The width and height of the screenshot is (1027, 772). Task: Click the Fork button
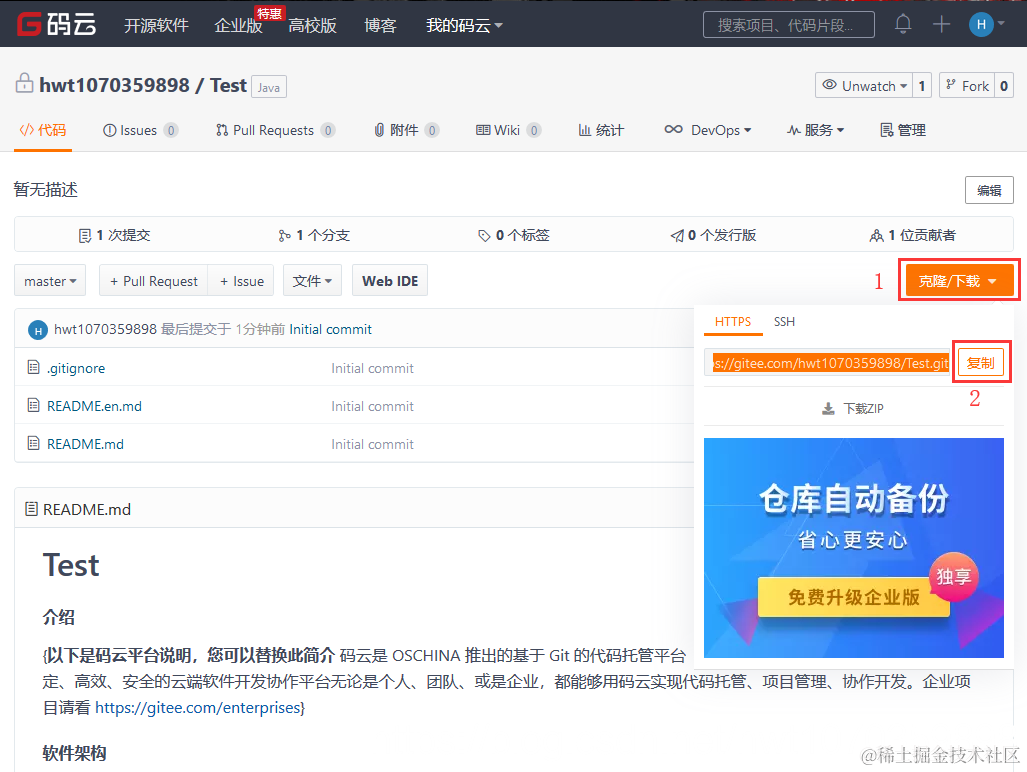pyautogui.click(x=967, y=86)
